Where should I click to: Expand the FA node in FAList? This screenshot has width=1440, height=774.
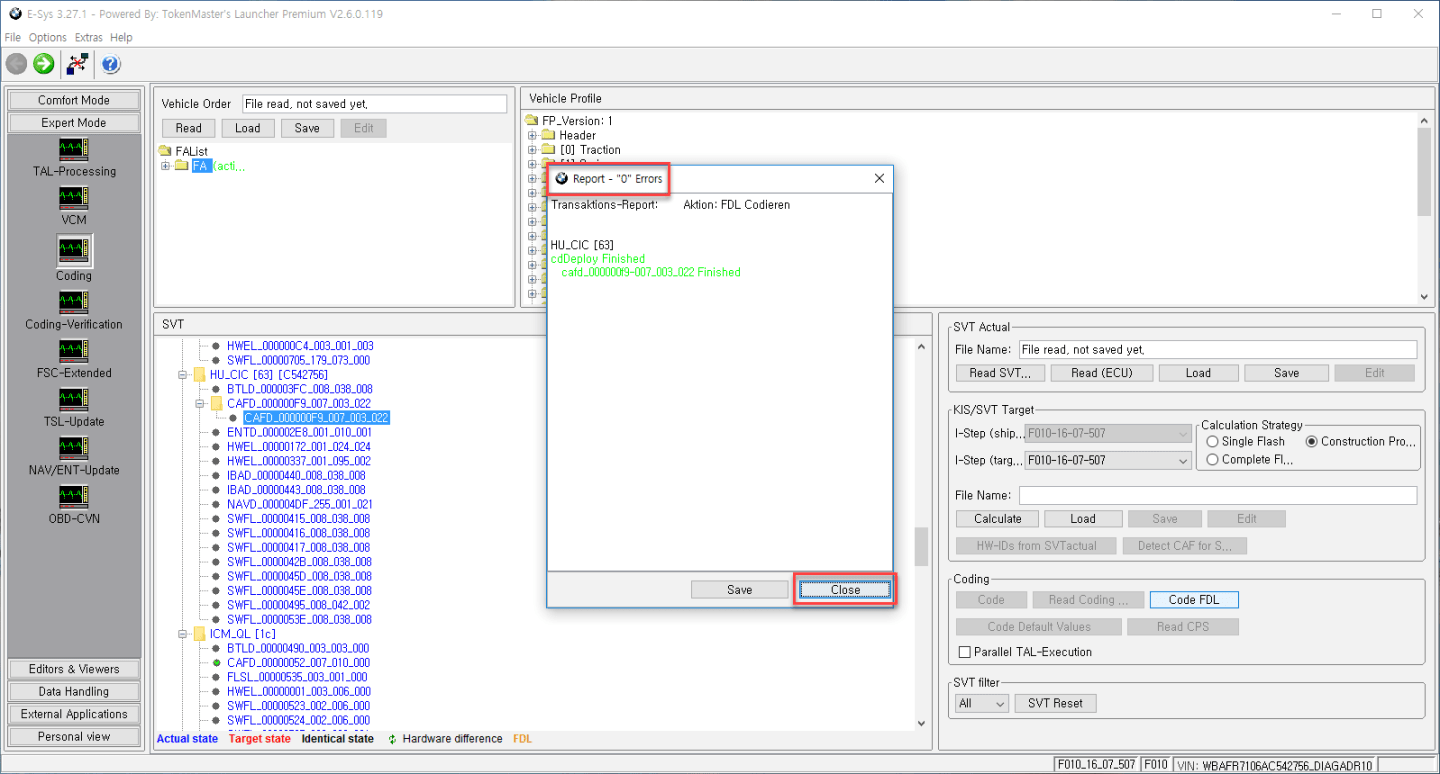point(166,166)
